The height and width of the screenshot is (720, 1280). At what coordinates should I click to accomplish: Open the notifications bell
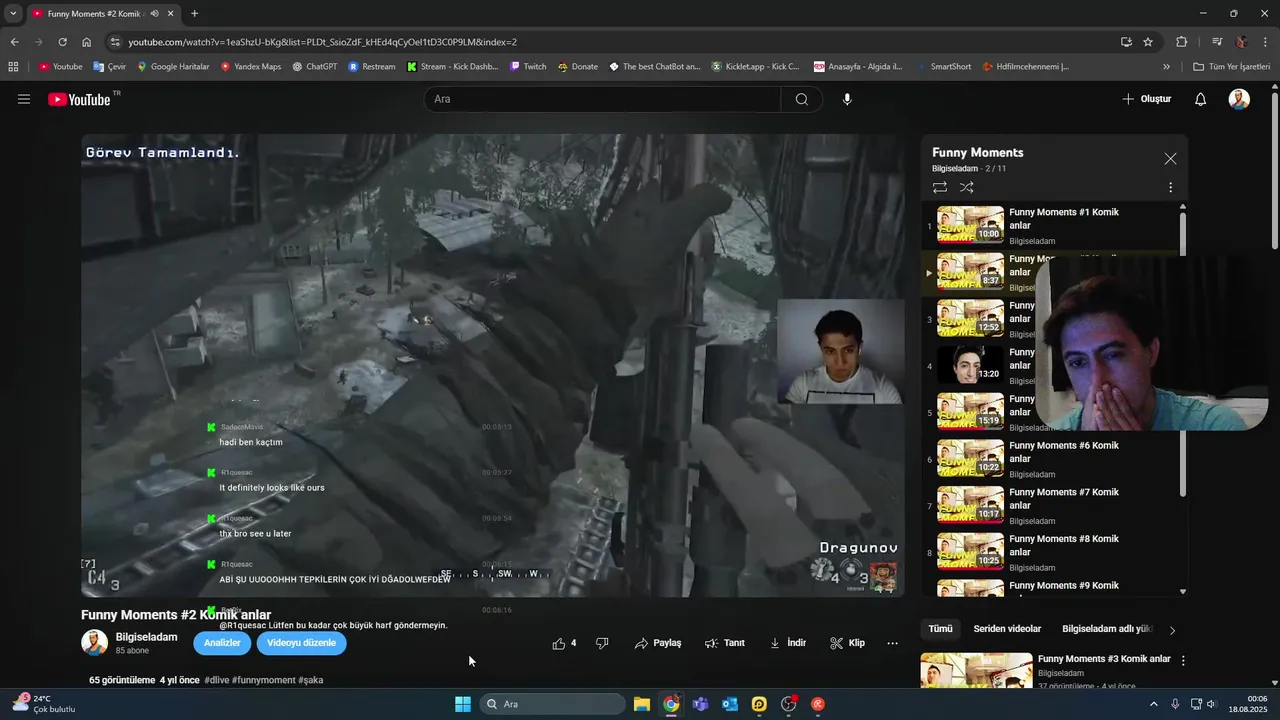click(1201, 99)
